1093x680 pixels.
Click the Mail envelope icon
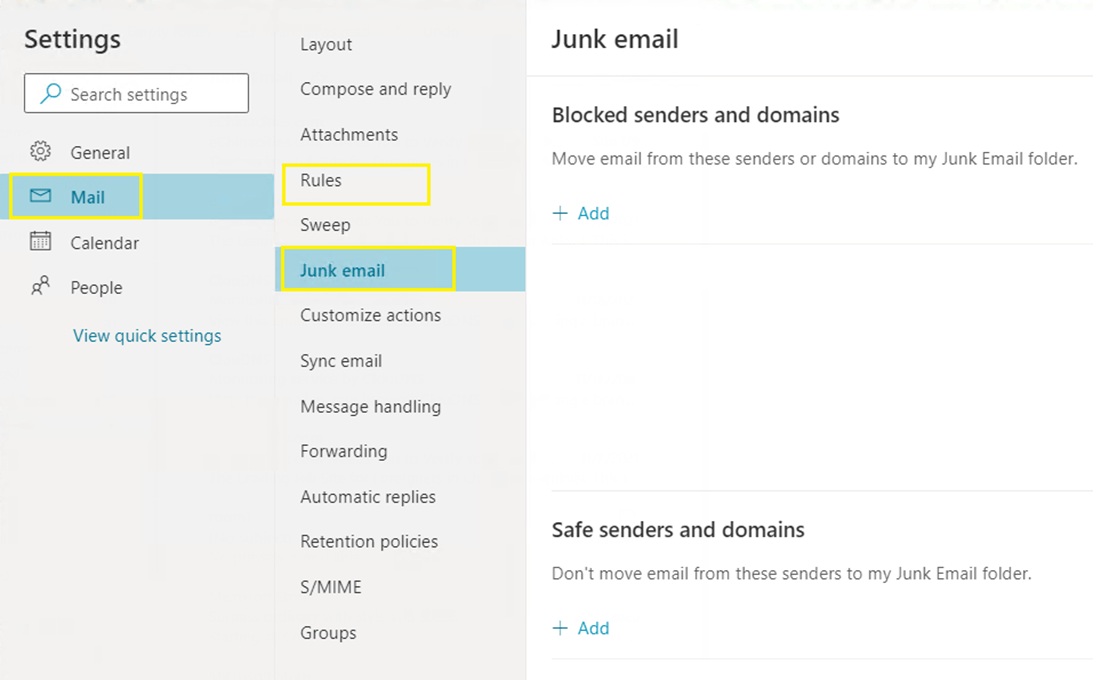(x=40, y=196)
